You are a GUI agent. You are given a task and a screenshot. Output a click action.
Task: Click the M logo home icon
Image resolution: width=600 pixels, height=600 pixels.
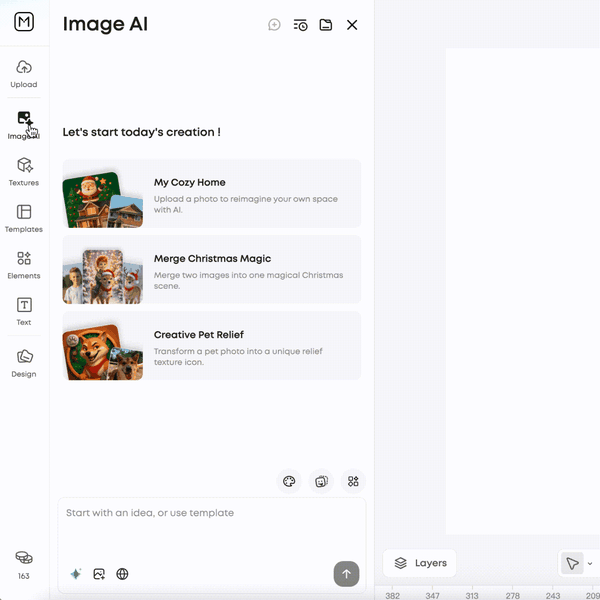coord(24,22)
